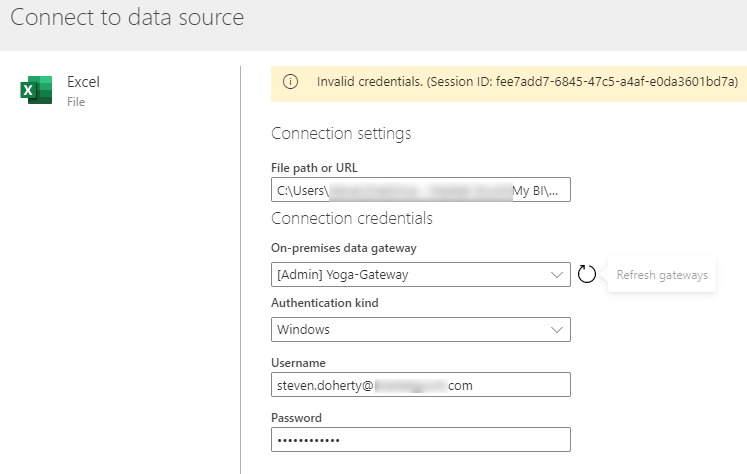The height and width of the screenshot is (474, 747).
Task: Click the chevron arrow on Yoga-Gateway dropdown
Action: pos(556,275)
